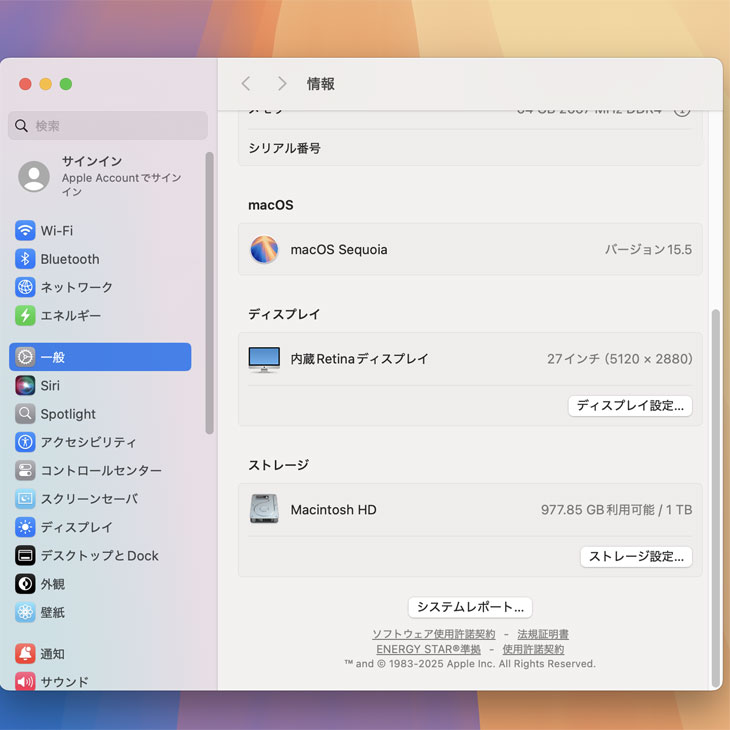Select コントロールセンター icon

click(x=25, y=471)
